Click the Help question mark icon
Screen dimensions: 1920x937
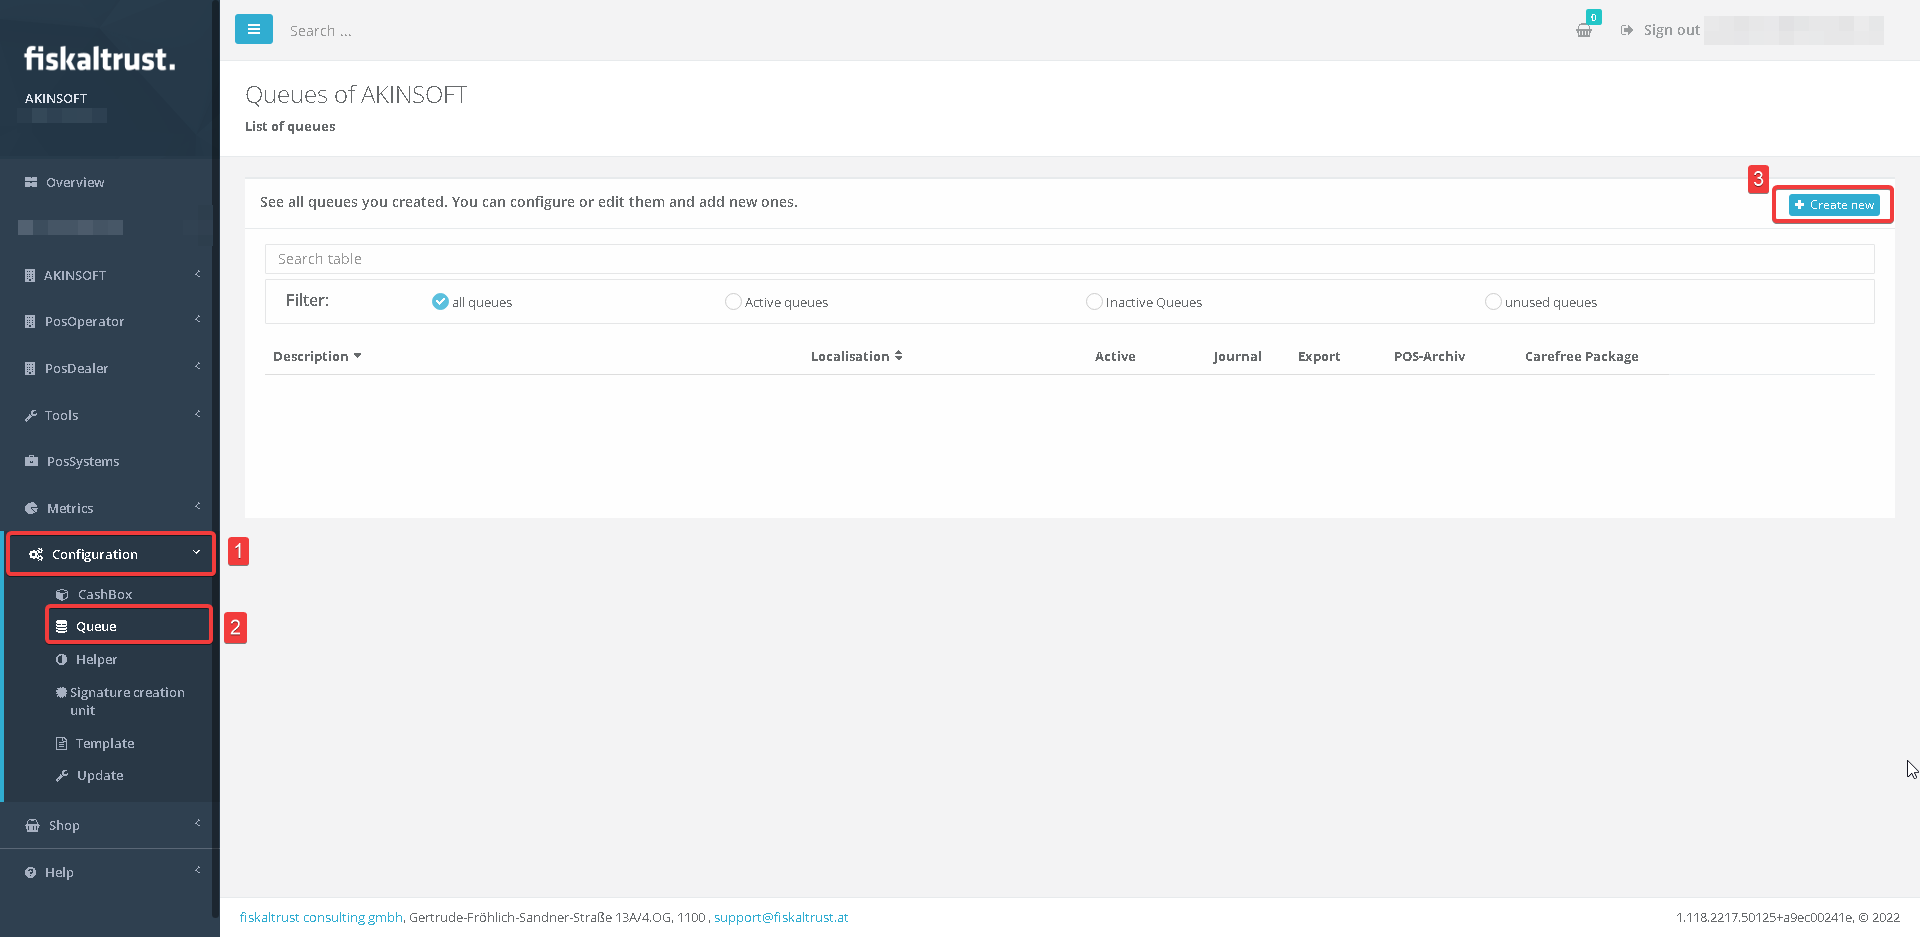point(31,872)
